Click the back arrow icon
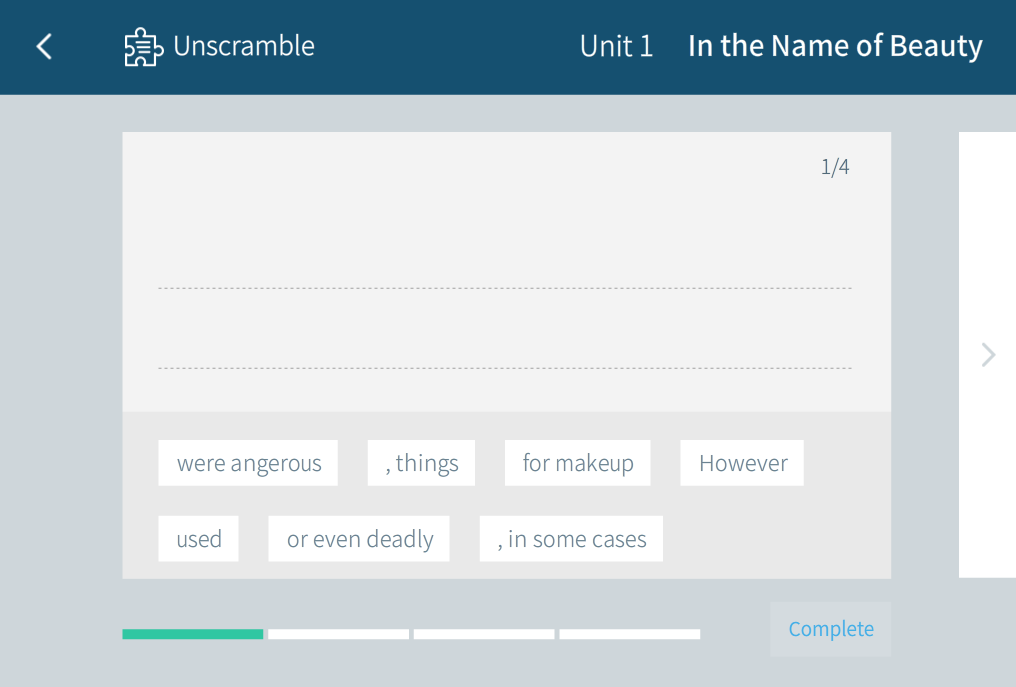Image resolution: width=1016 pixels, height=687 pixels. pyautogui.click(x=44, y=46)
